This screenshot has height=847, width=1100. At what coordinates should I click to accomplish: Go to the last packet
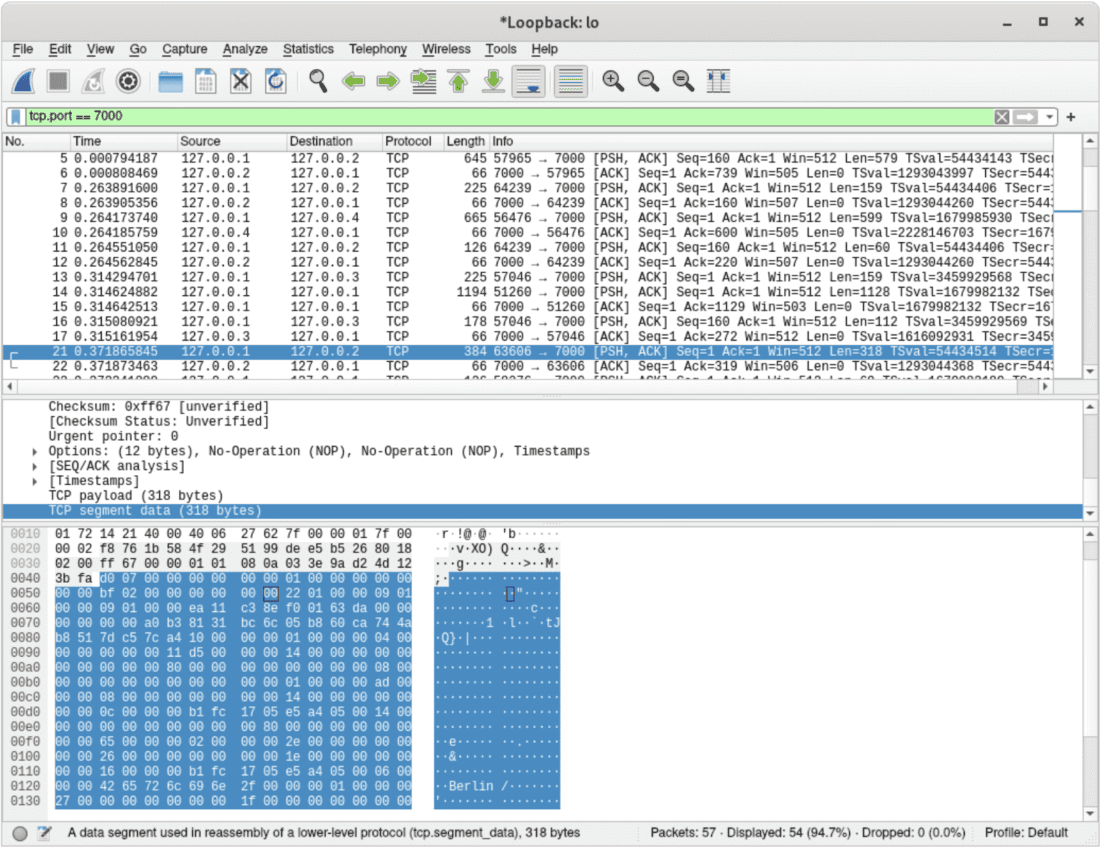[493, 81]
